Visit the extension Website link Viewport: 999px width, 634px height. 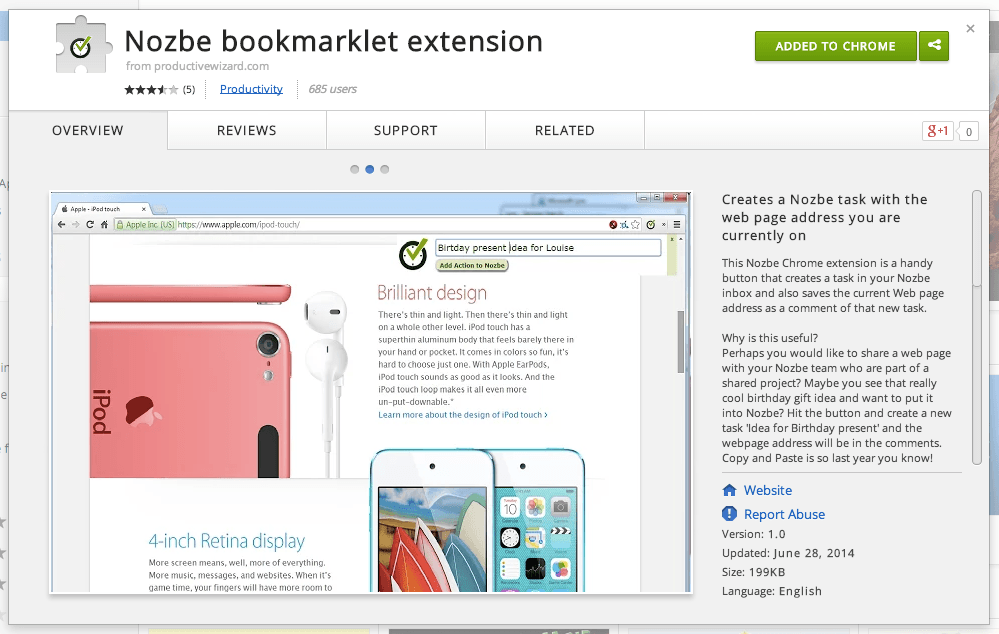(x=767, y=490)
